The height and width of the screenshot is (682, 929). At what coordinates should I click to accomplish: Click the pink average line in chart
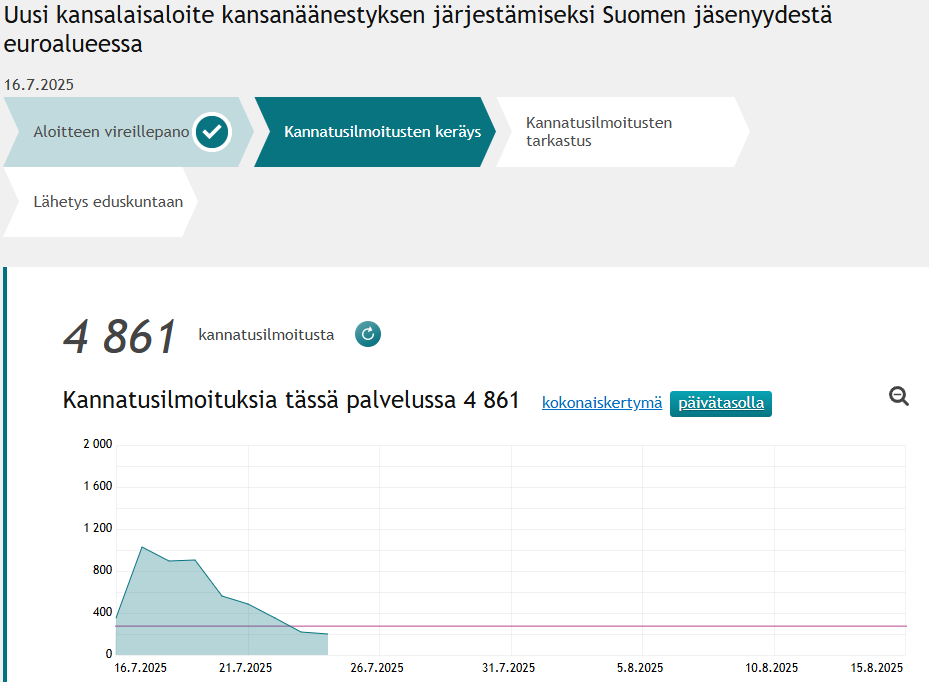[511, 626]
